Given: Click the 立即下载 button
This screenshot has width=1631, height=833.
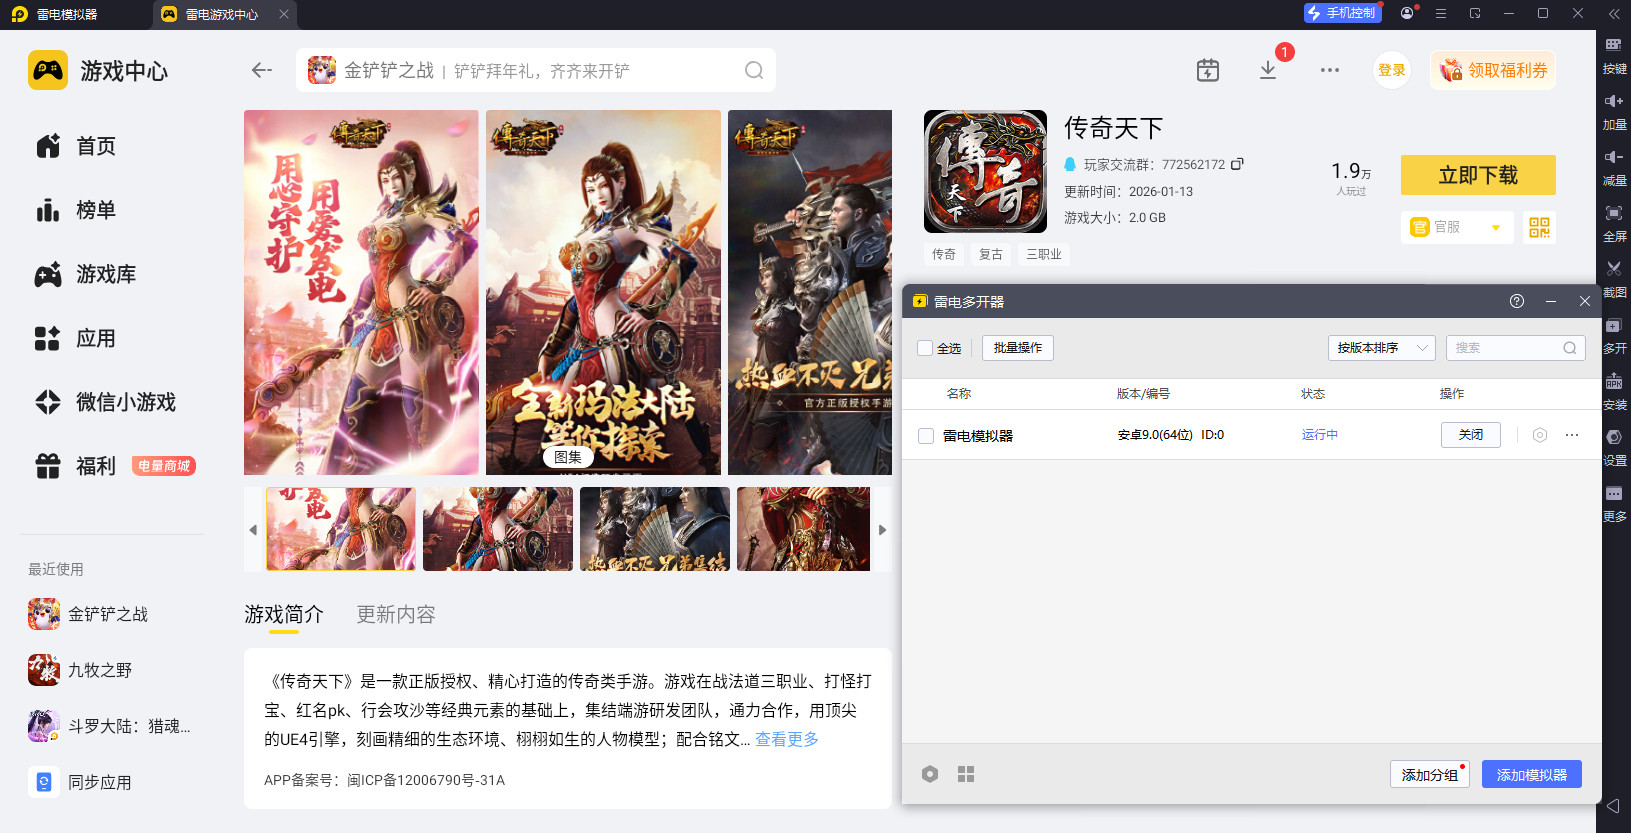Looking at the screenshot, I should coord(1477,175).
